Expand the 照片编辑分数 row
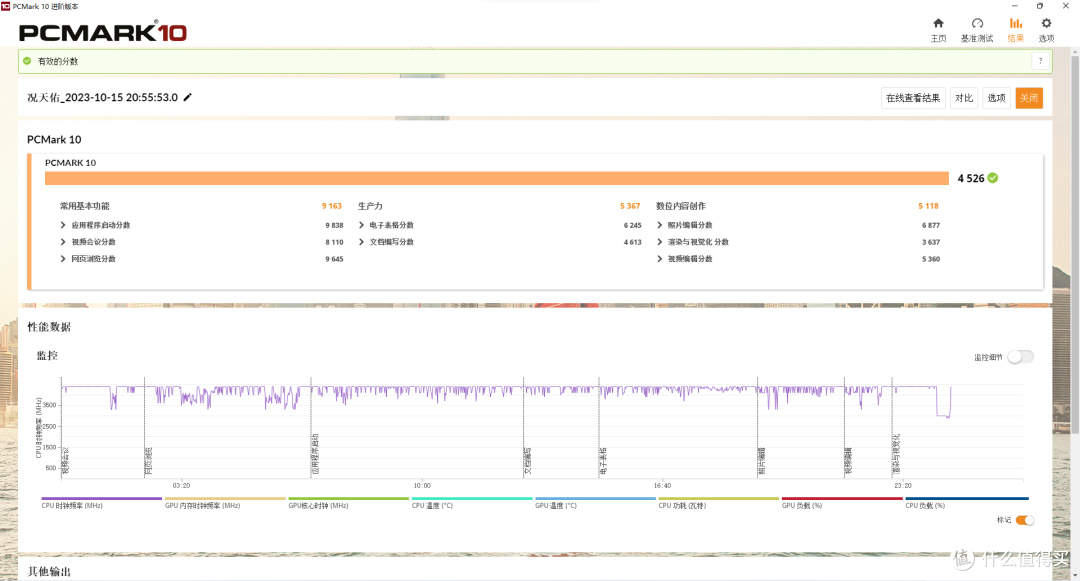Viewport: 1080px width, 581px height. [660, 225]
